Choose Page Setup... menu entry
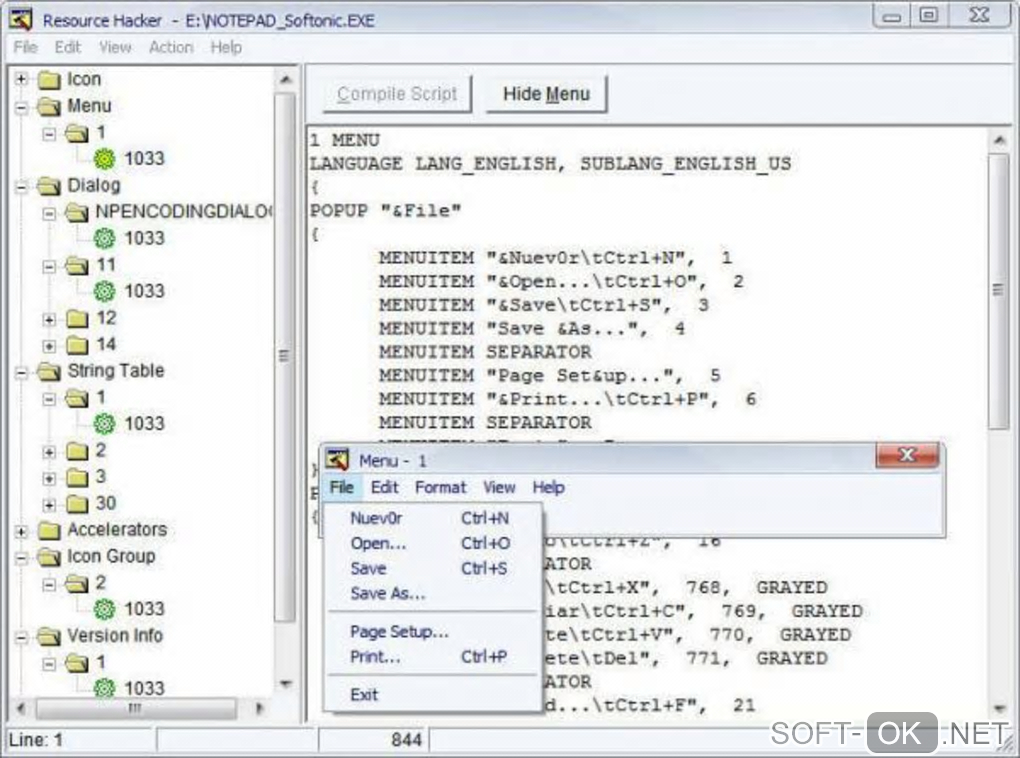 (x=432, y=631)
